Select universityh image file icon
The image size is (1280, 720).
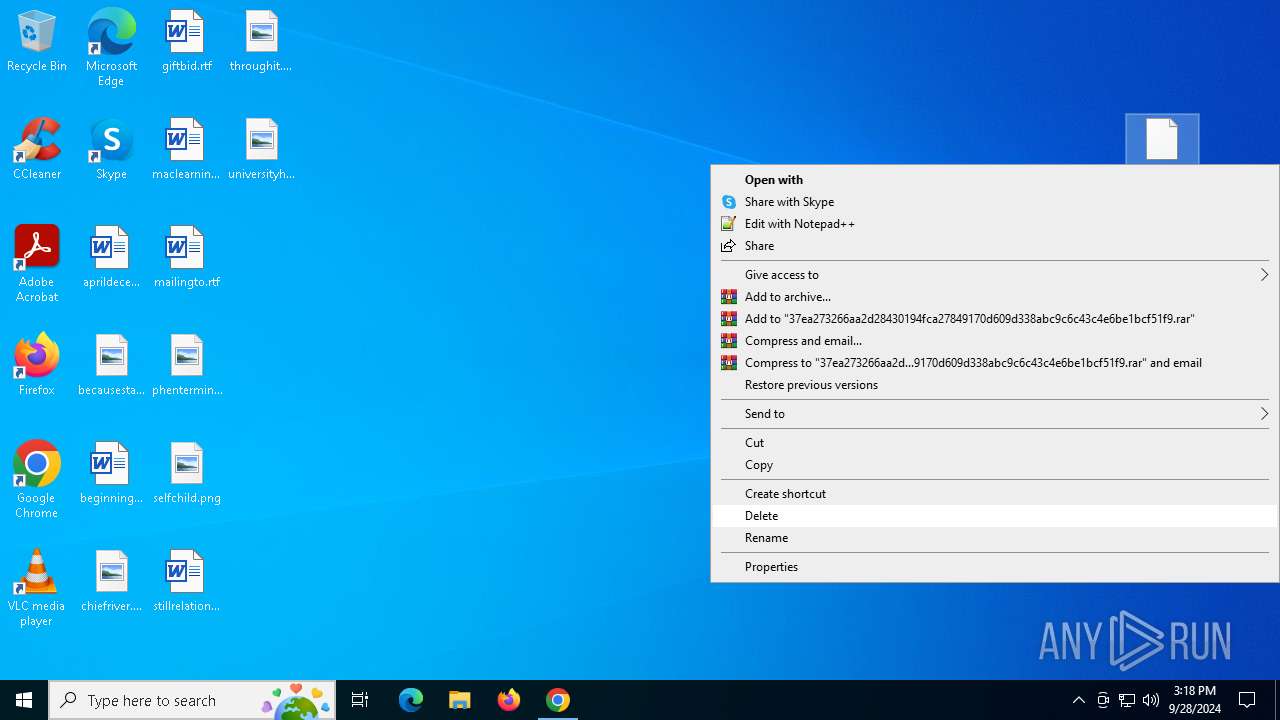click(261, 150)
